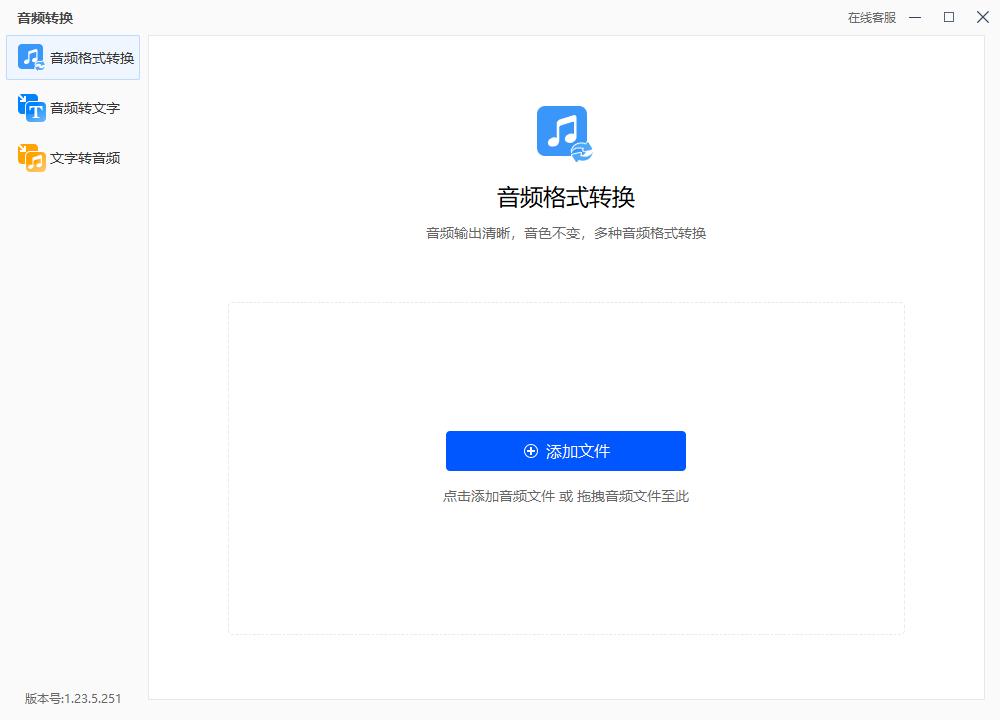Viewport: 1000px width, 720px height.
Task: Click the subtitle text about audio formats
Action: pyautogui.click(x=566, y=232)
